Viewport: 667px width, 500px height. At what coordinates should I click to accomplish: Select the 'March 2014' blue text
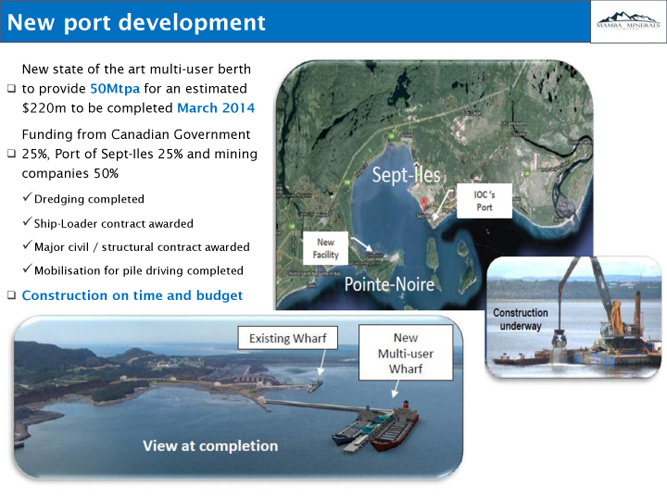[x=216, y=108]
